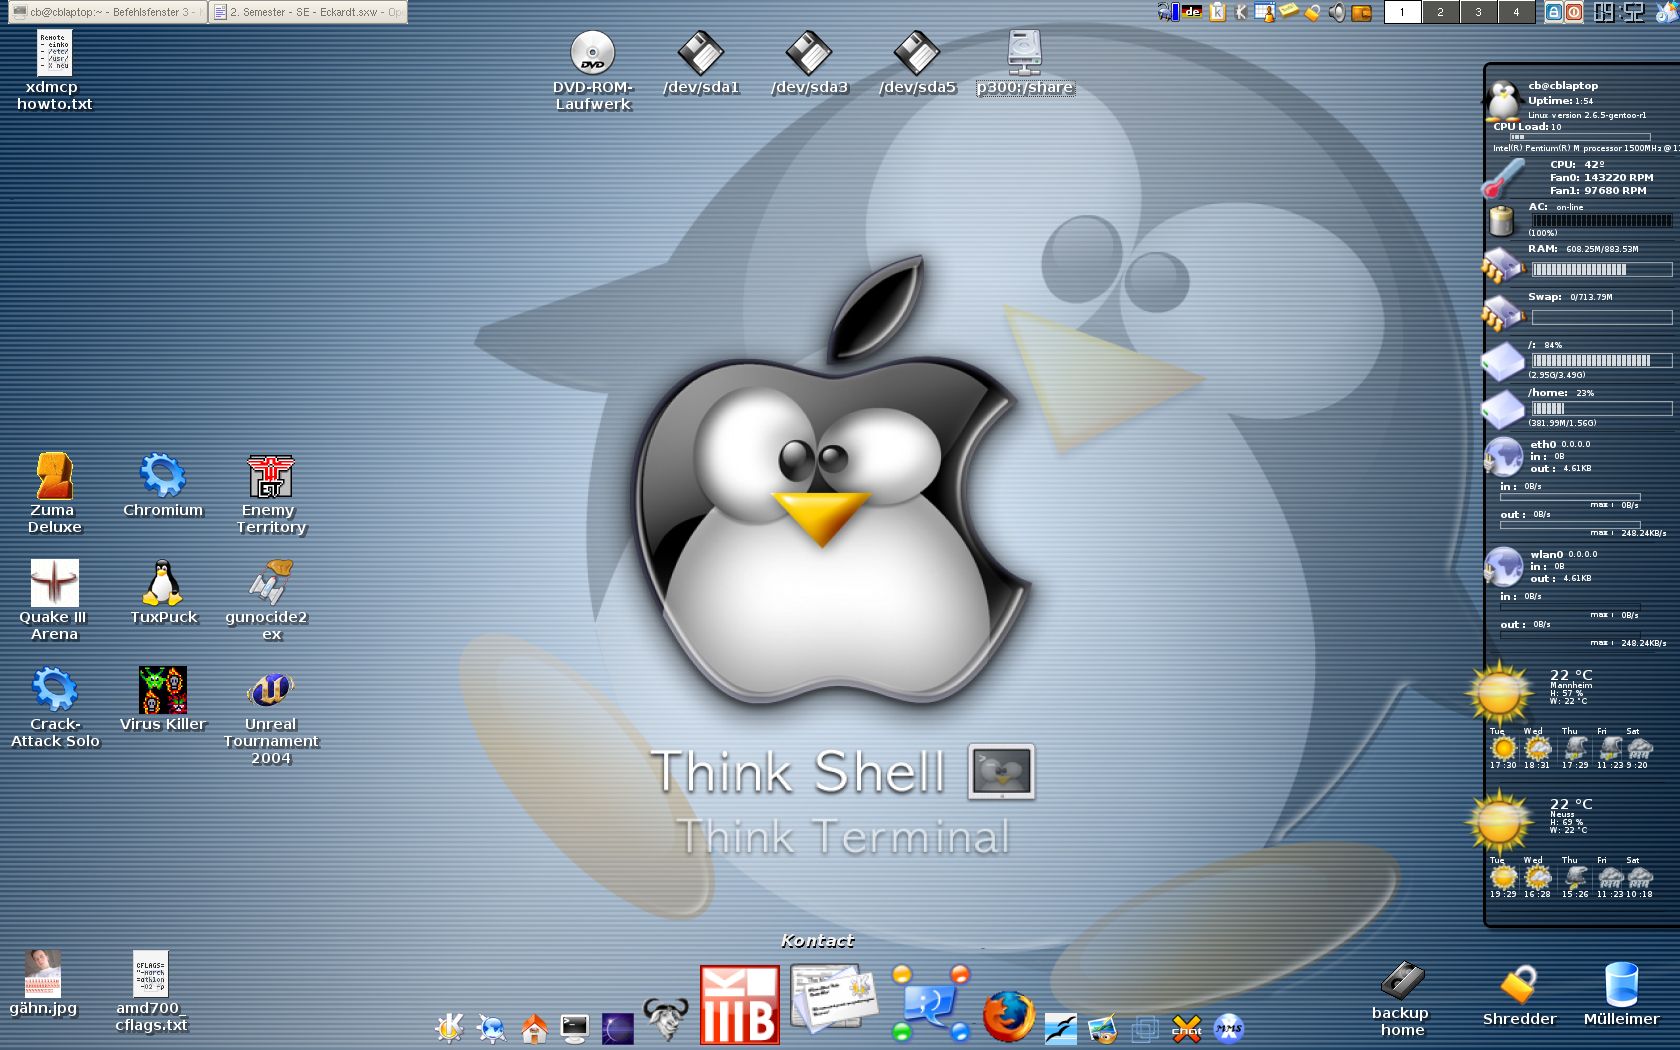This screenshot has height=1050, width=1680.
Task: Switch to Befehlsfenster 3 taskbar window
Action: (x=107, y=12)
